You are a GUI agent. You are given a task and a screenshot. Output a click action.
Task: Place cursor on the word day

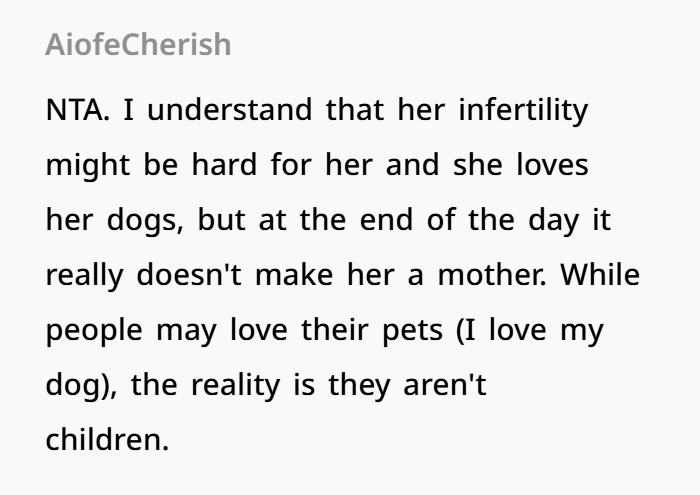click(554, 220)
